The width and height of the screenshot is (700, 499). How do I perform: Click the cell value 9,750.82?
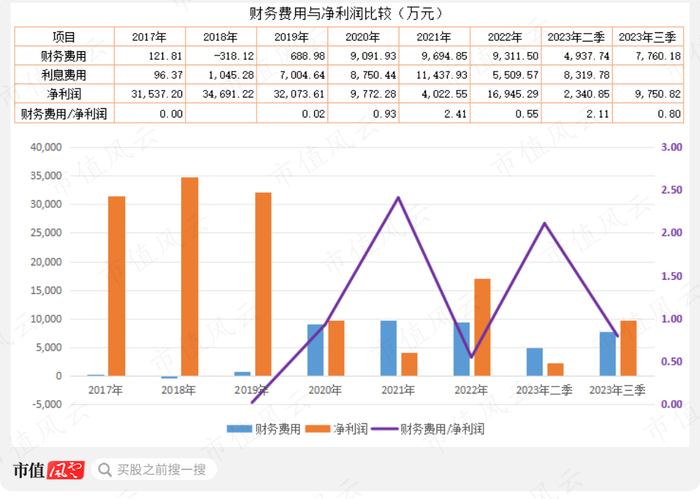click(x=658, y=94)
